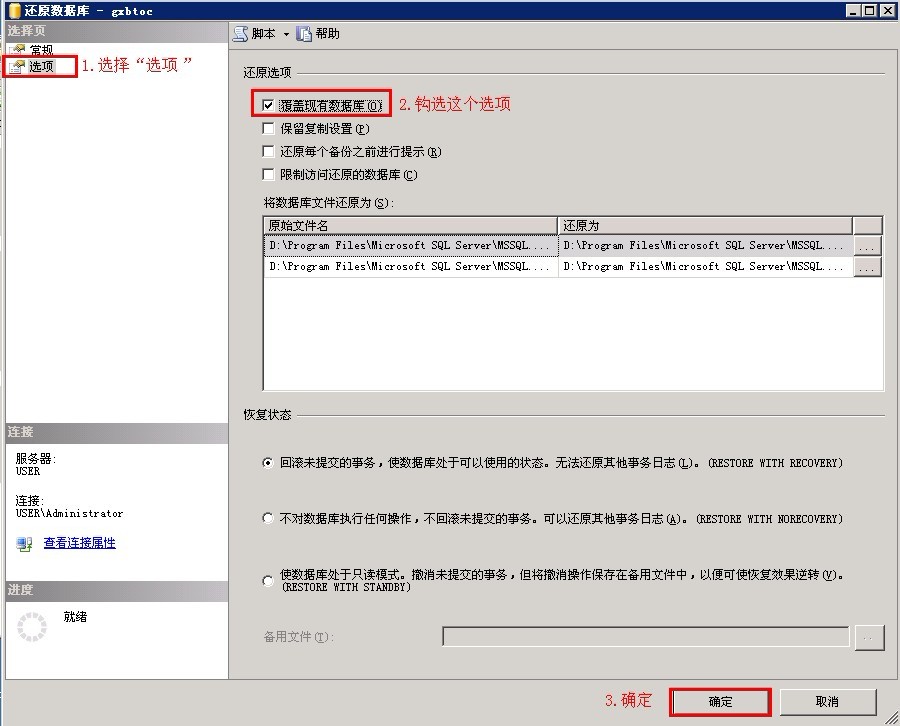
Task: Click USER\Administrator connection text
Action: pyautogui.click(x=69, y=513)
